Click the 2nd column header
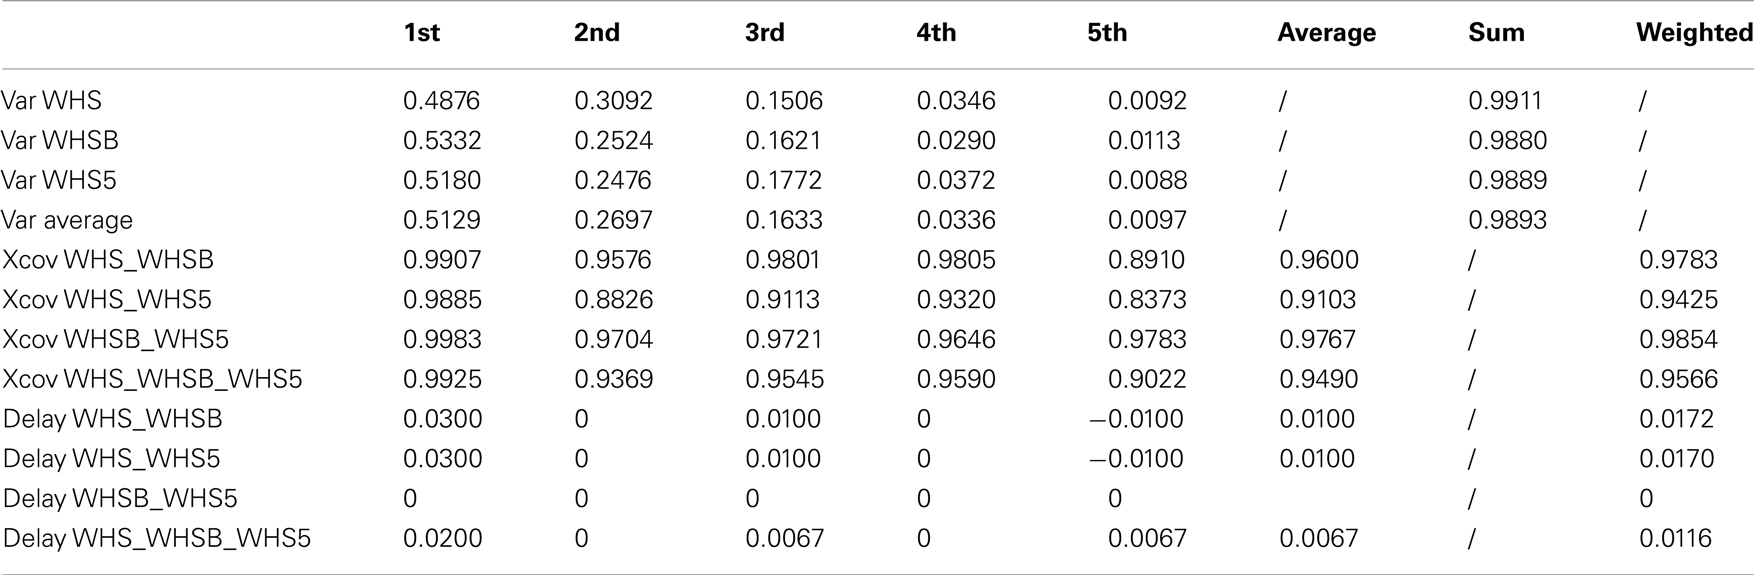This screenshot has height=575, width=1754. coord(596,33)
